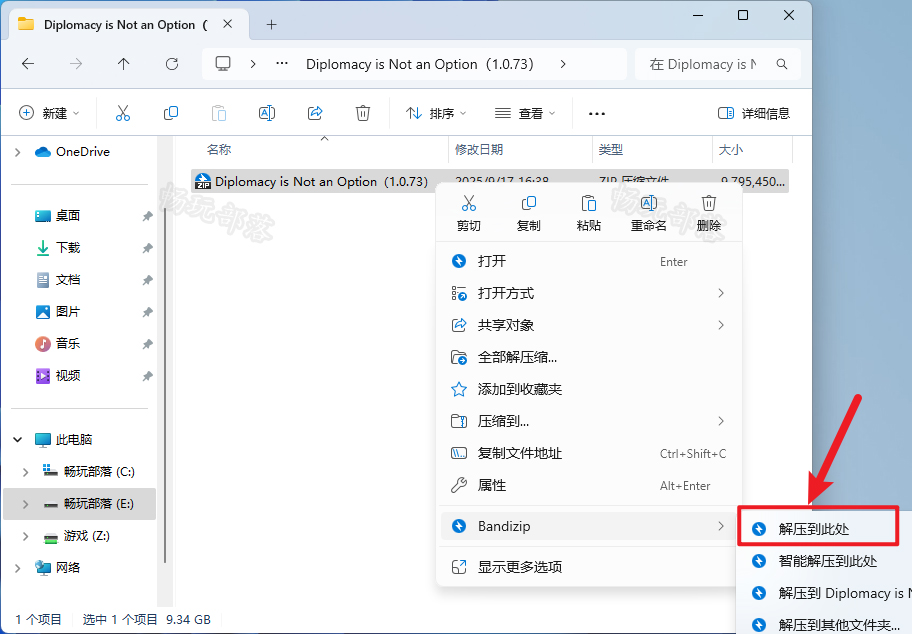This screenshot has height=634, width=912.
Task: Choose 复制文件地址 entry
Action: (589, 453)
